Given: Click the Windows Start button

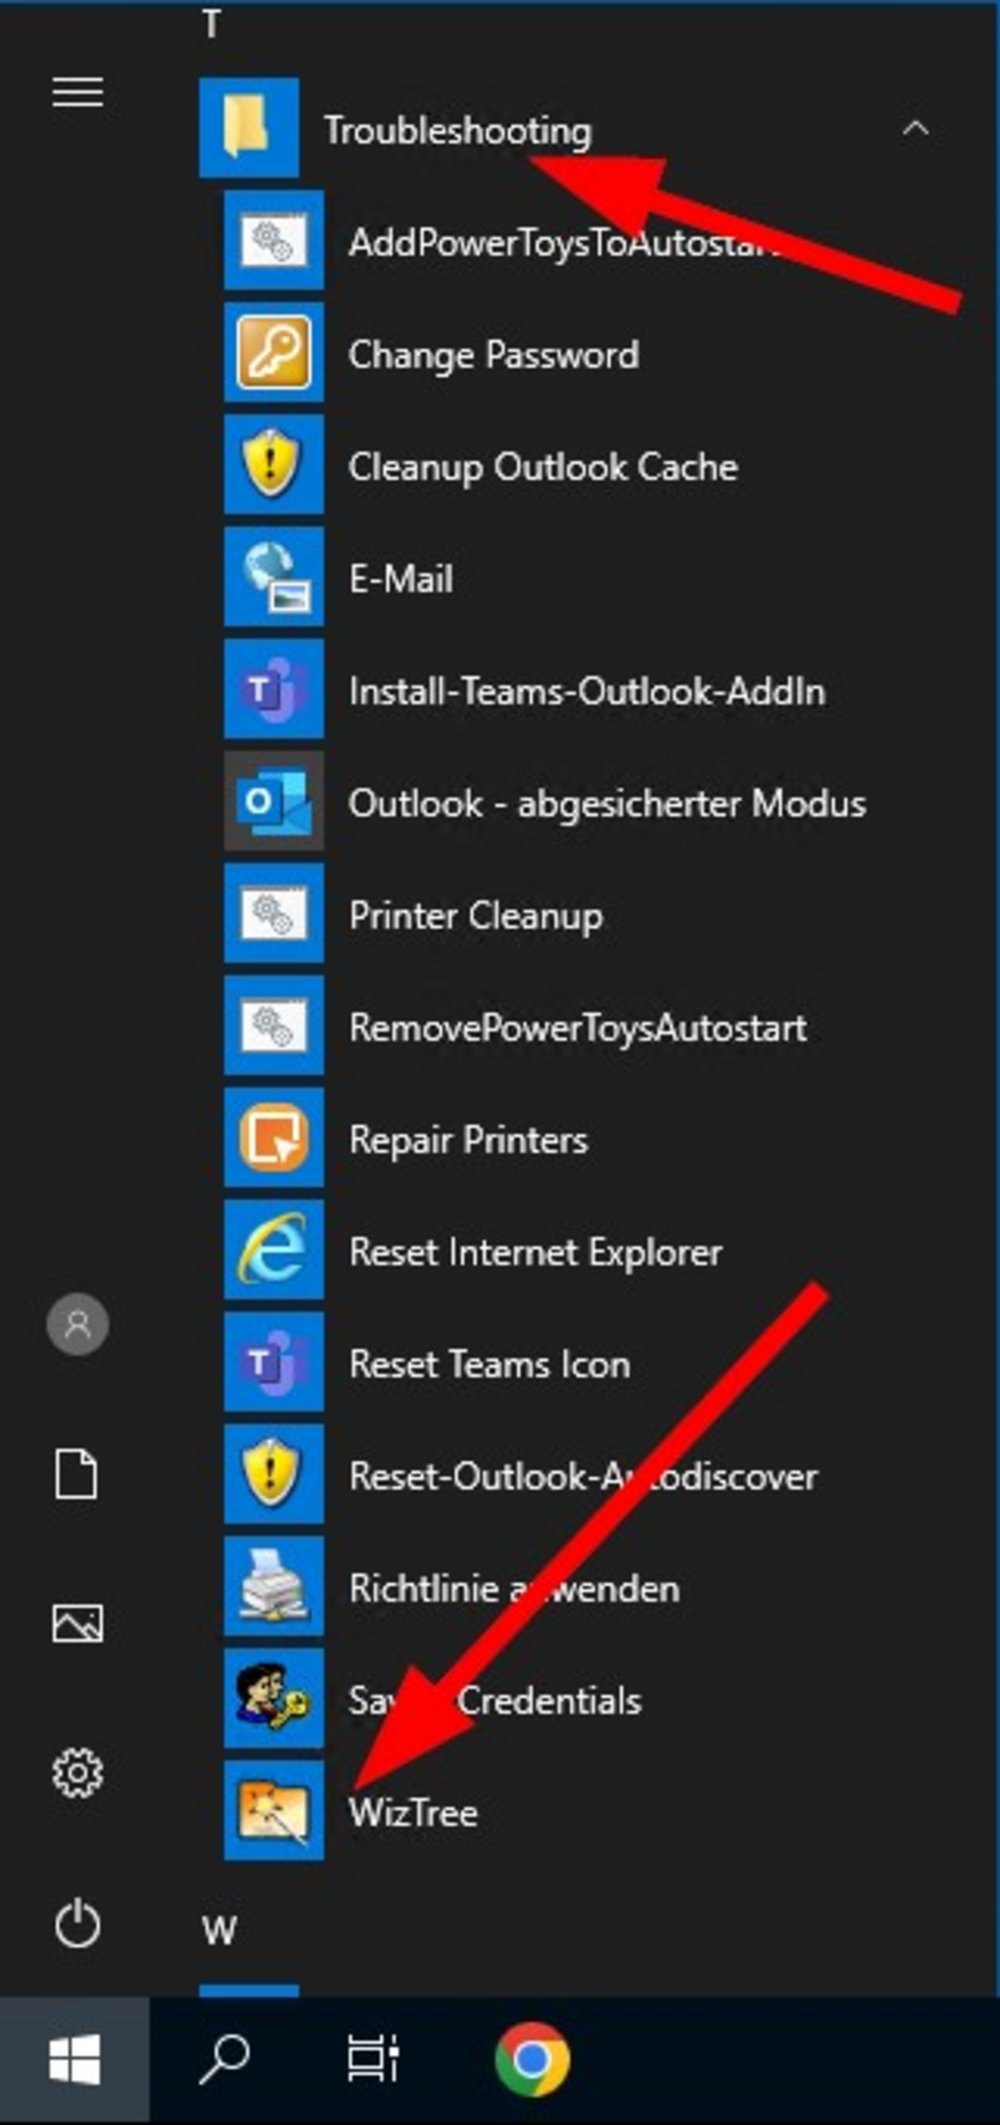Looking at the screenshot, I should 75,2060.
